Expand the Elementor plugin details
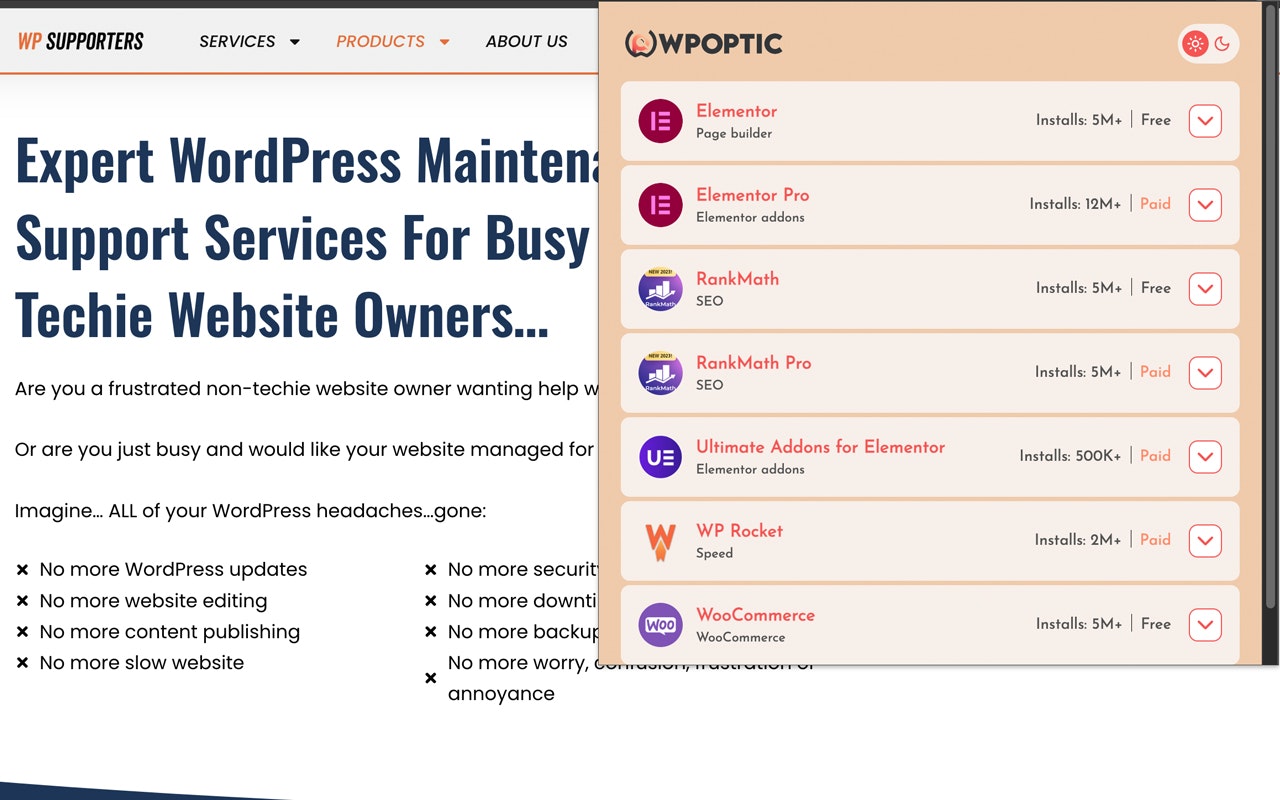This screenshot has height=800, width=1280. (x=1205, y=121)
